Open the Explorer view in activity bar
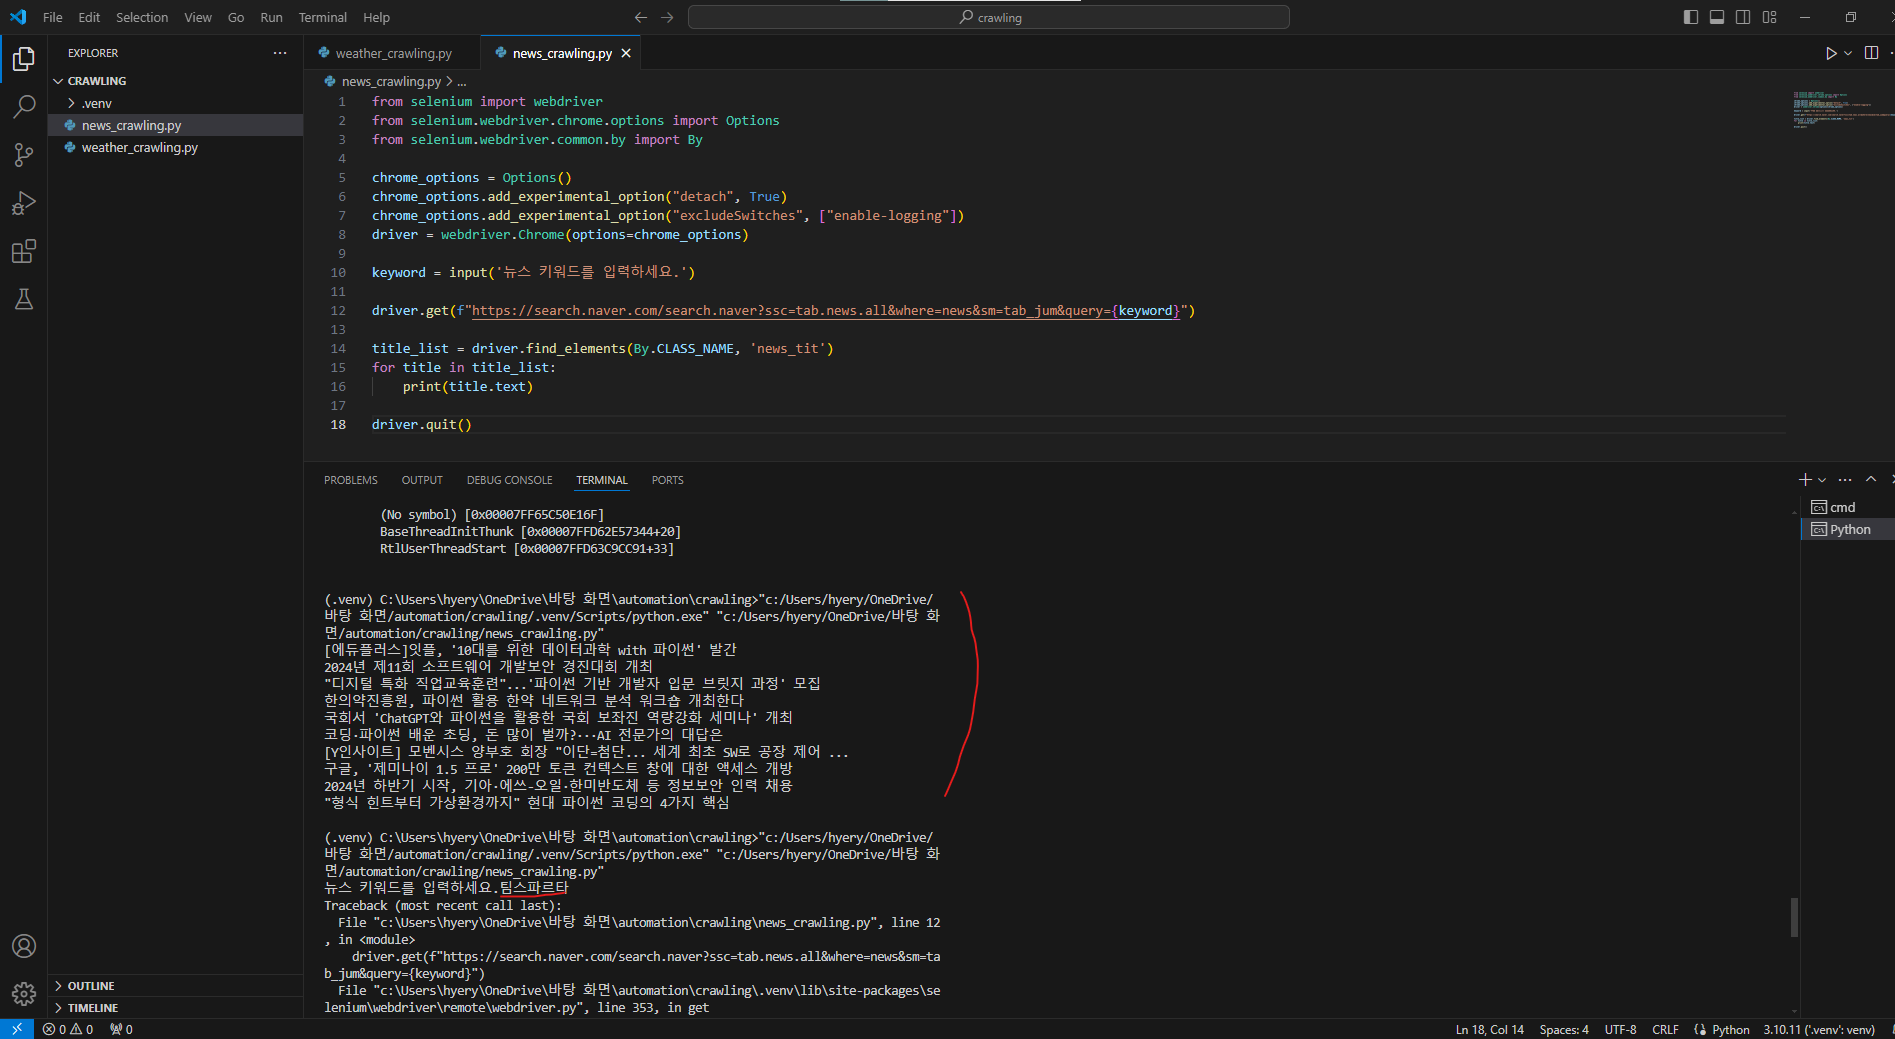 tap(24, 59)
